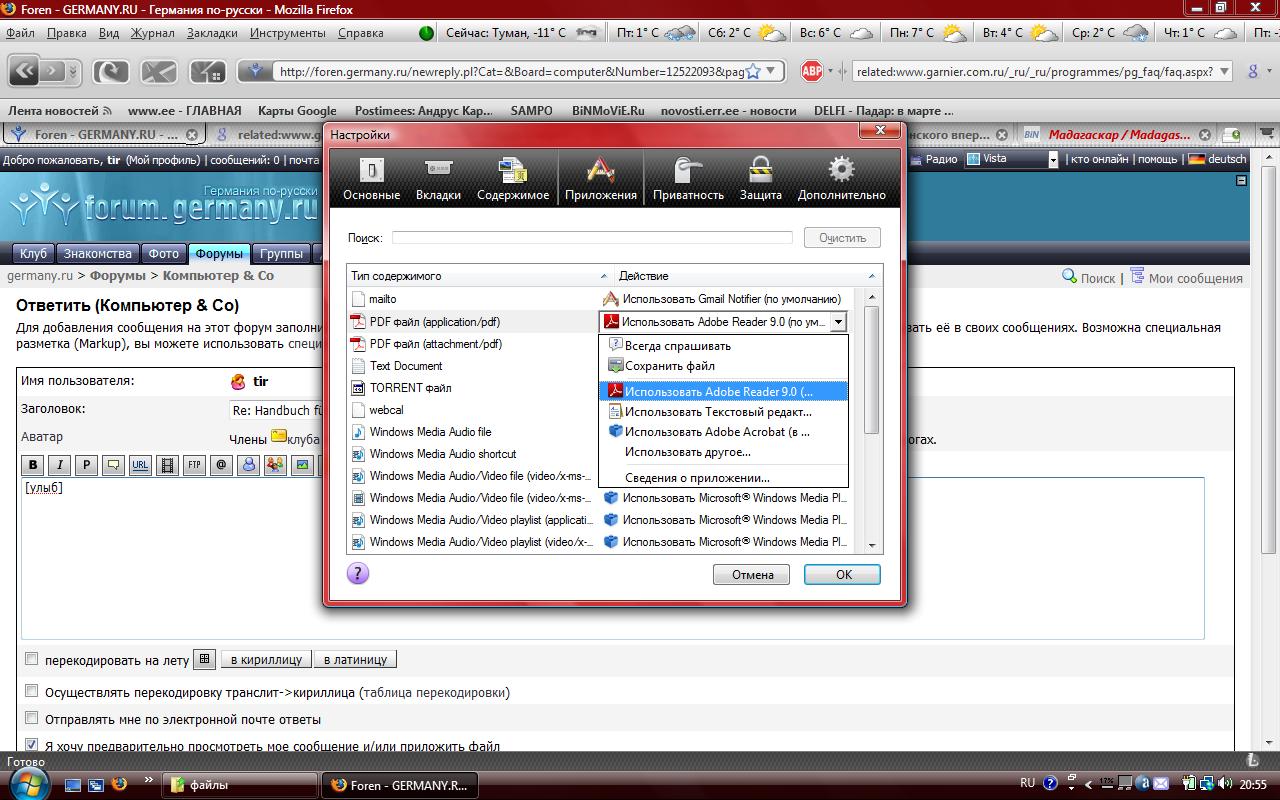Select Использовать Текстовый редактор option

723,411
